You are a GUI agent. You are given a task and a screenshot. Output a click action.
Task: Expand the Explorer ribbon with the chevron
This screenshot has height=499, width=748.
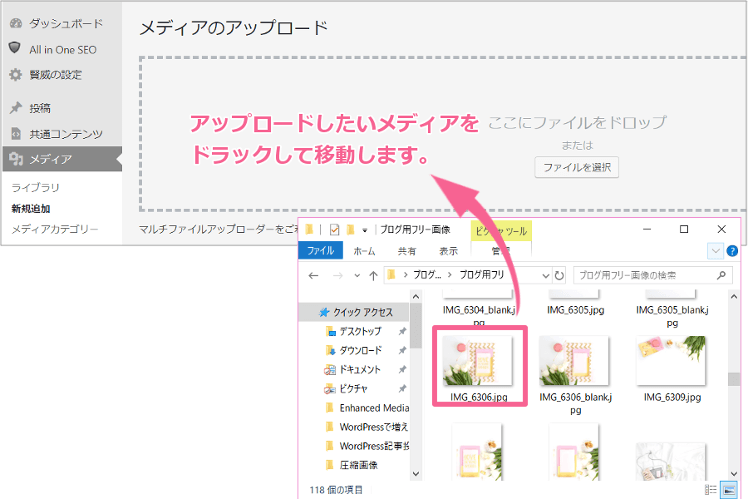coord(715,251)
